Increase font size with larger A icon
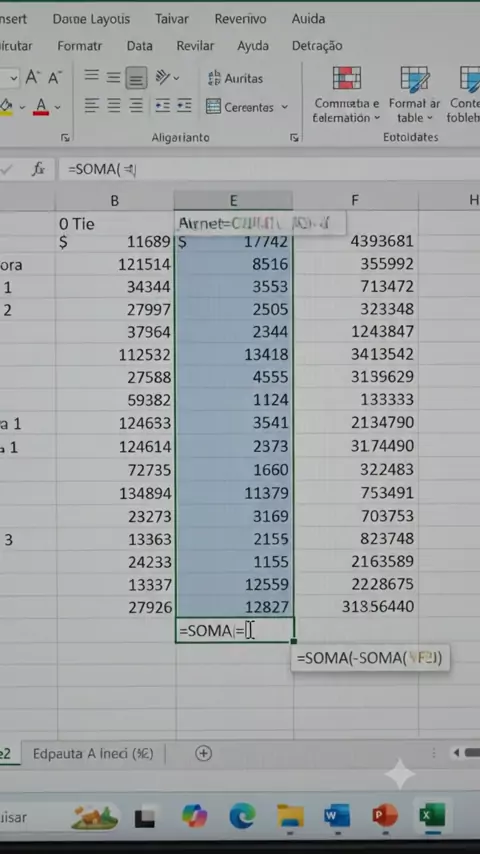 [33, 78]
